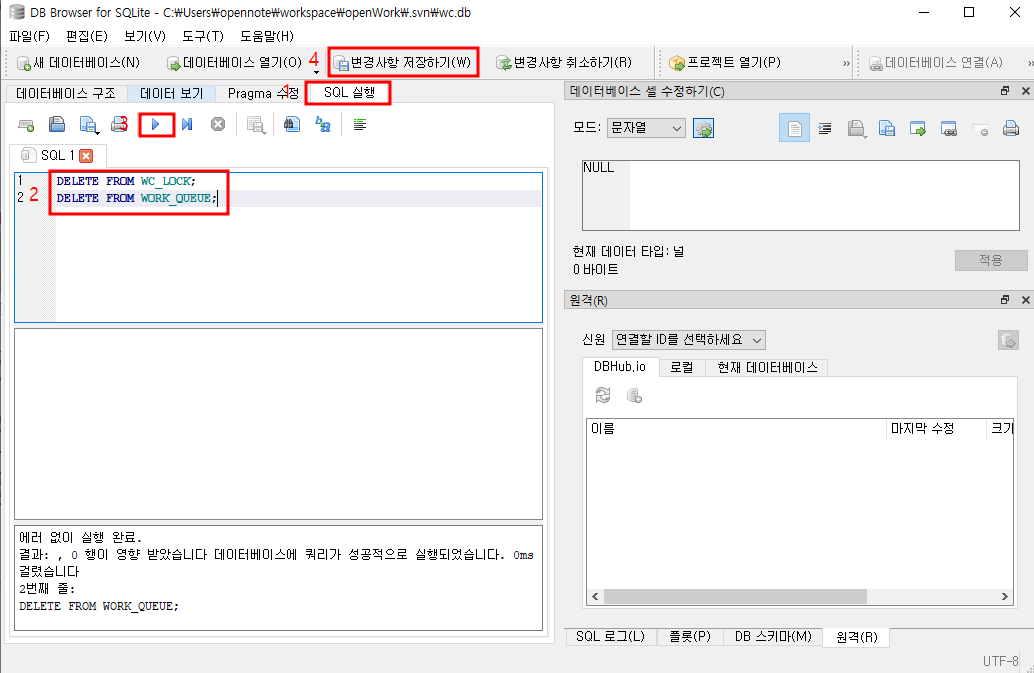Open the 보기(V) menu
This screenshot has width=1034, height=673.
(x=145, y=36)
